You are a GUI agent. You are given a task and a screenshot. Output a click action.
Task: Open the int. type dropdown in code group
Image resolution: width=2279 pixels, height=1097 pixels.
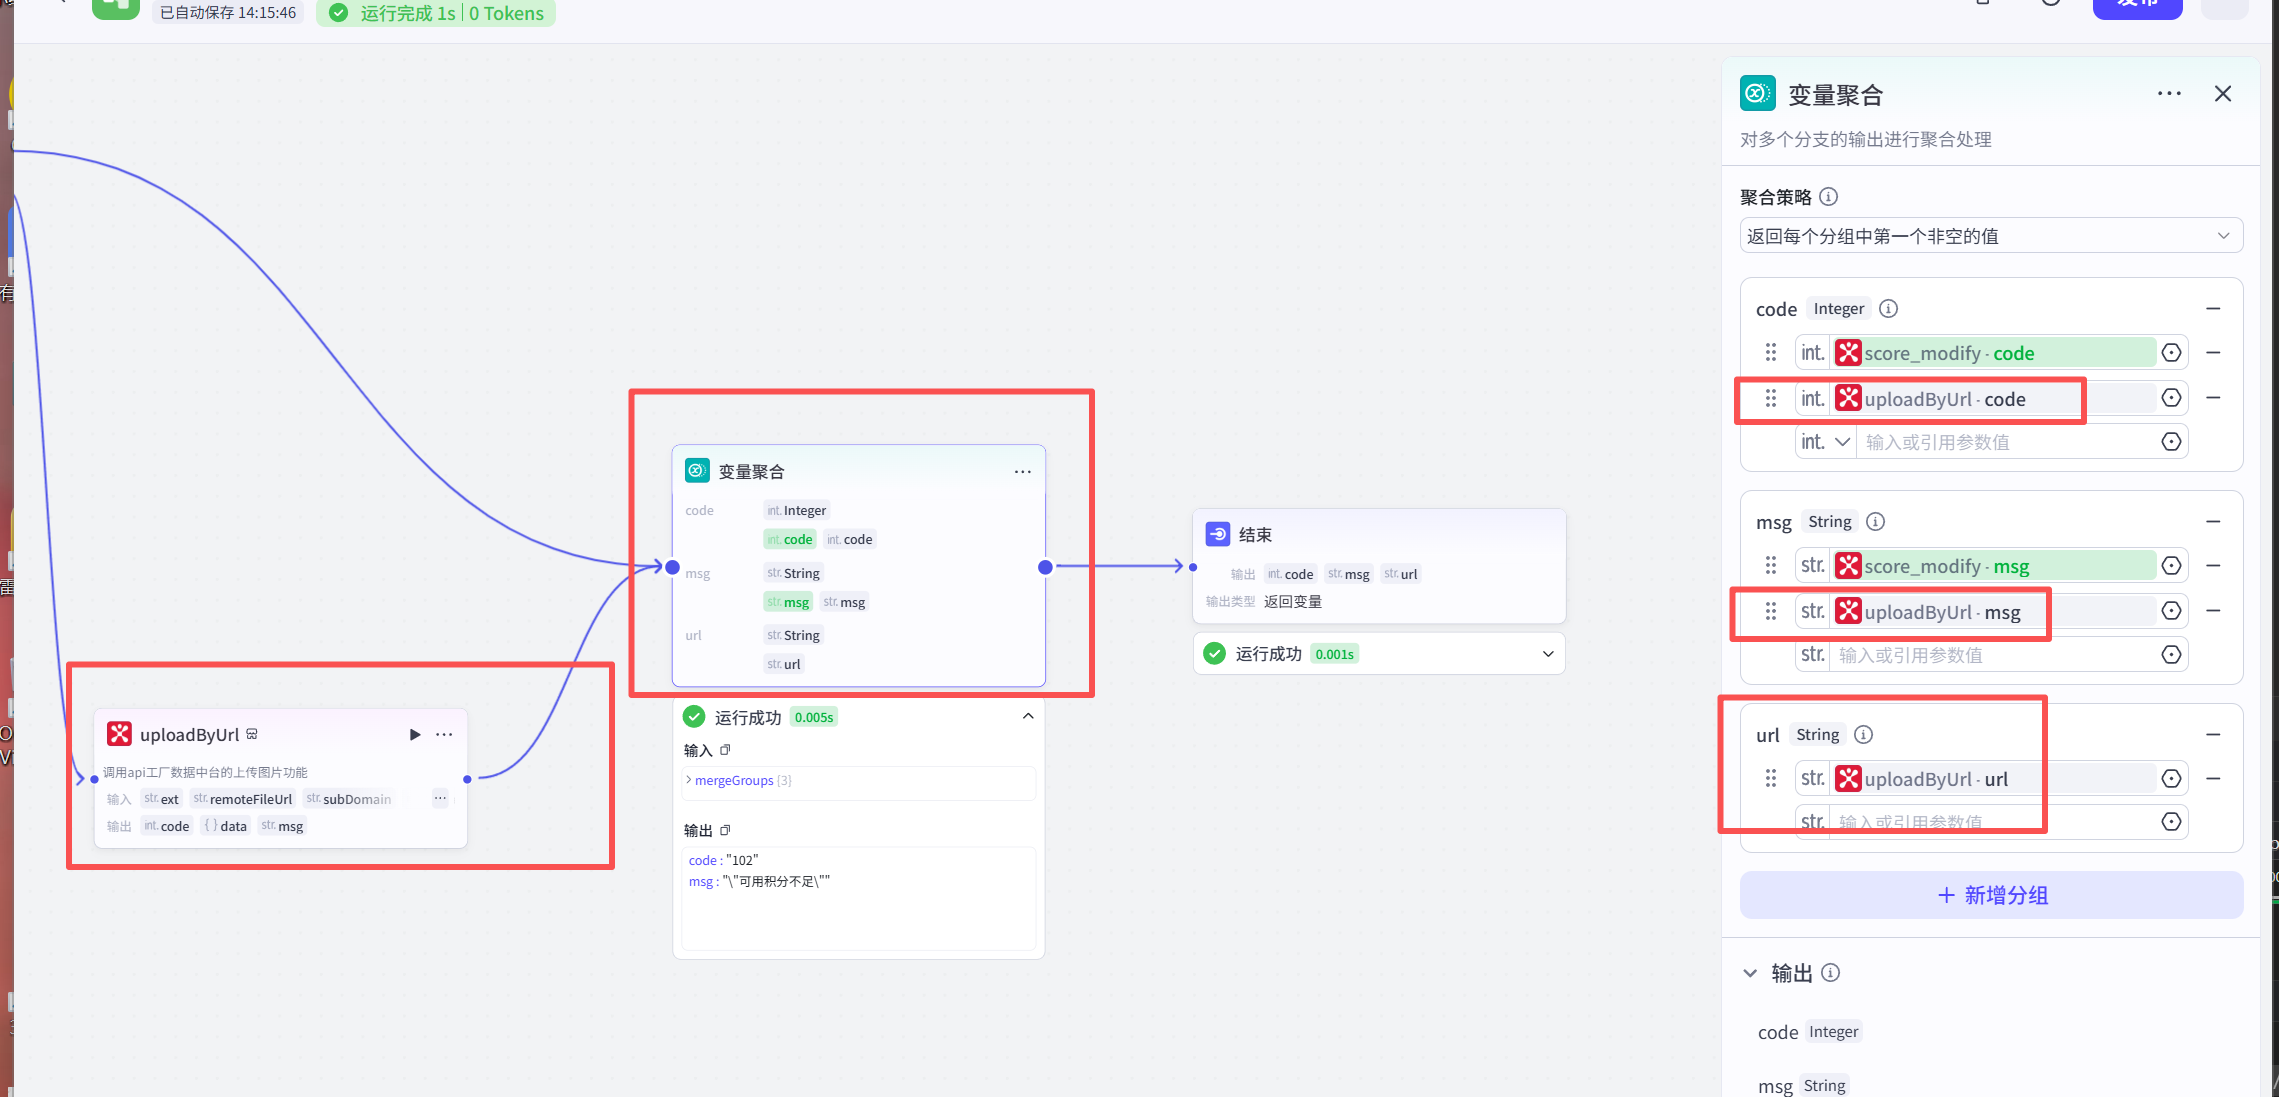(x=1826, y=442)
